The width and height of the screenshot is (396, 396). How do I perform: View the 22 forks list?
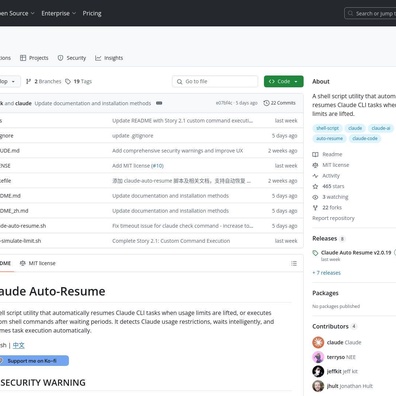[332, 208]
